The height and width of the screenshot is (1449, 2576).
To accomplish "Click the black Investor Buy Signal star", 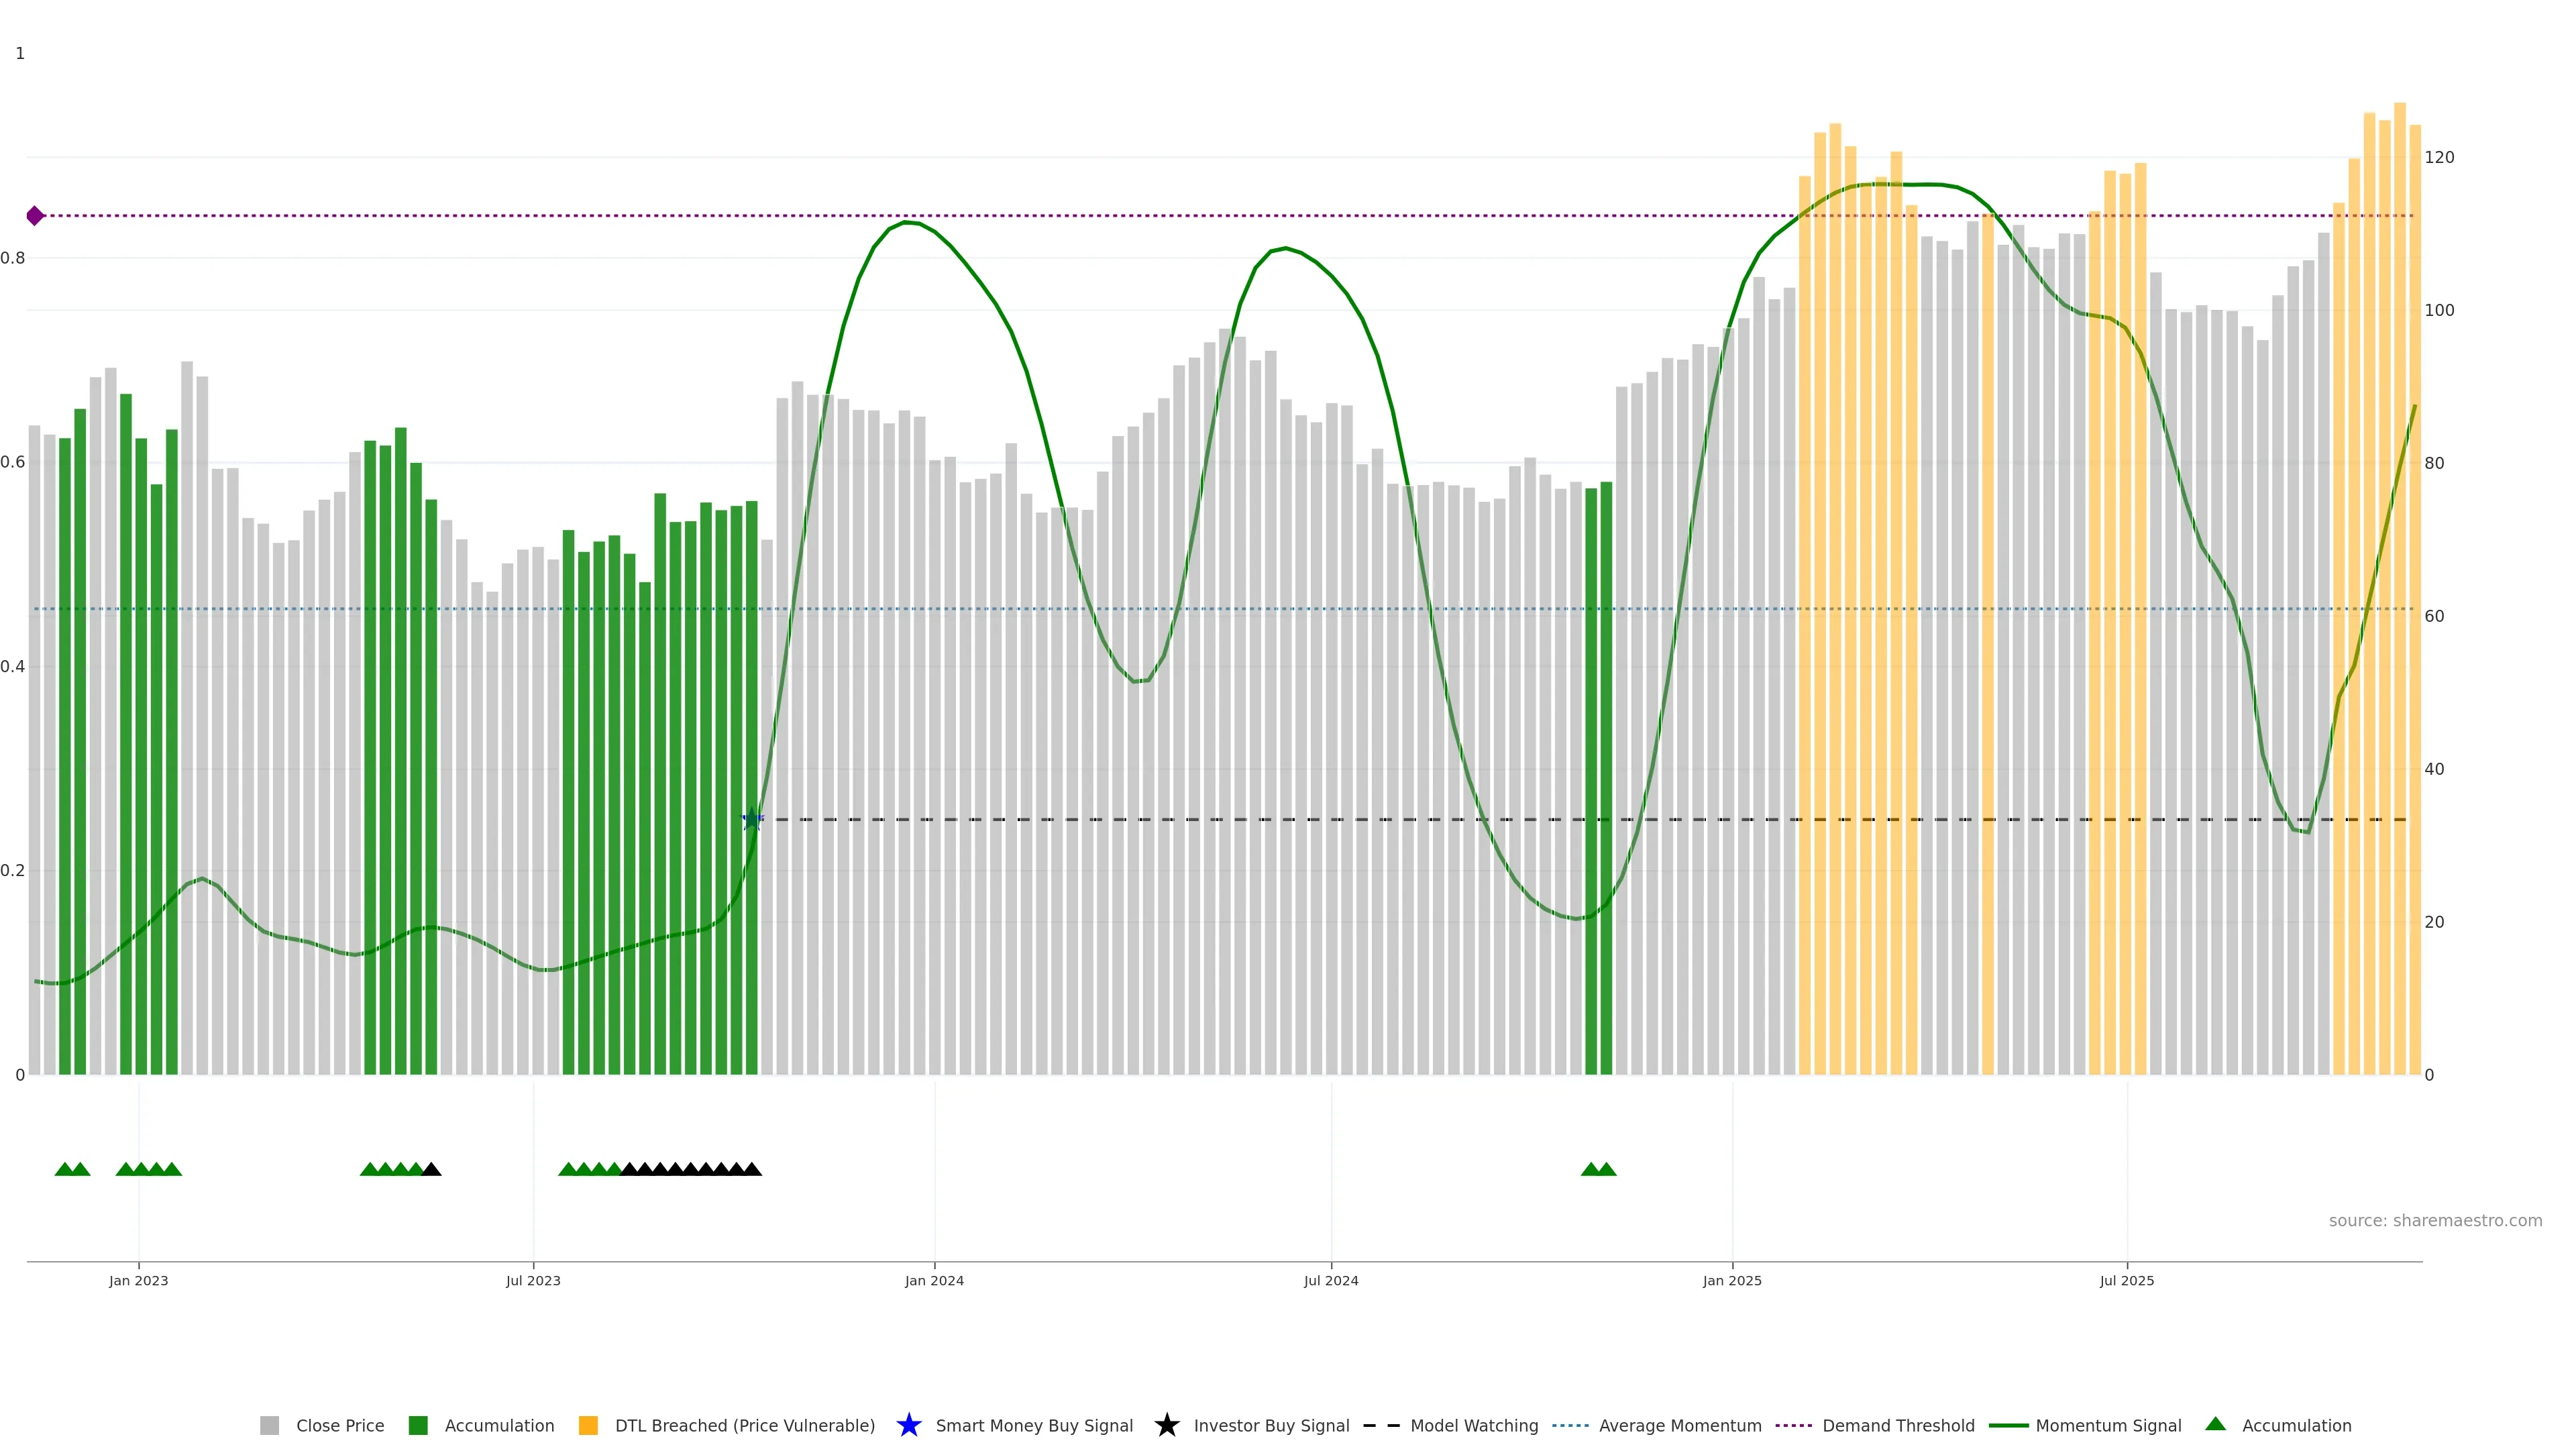I will (x=1166, y=1425).
